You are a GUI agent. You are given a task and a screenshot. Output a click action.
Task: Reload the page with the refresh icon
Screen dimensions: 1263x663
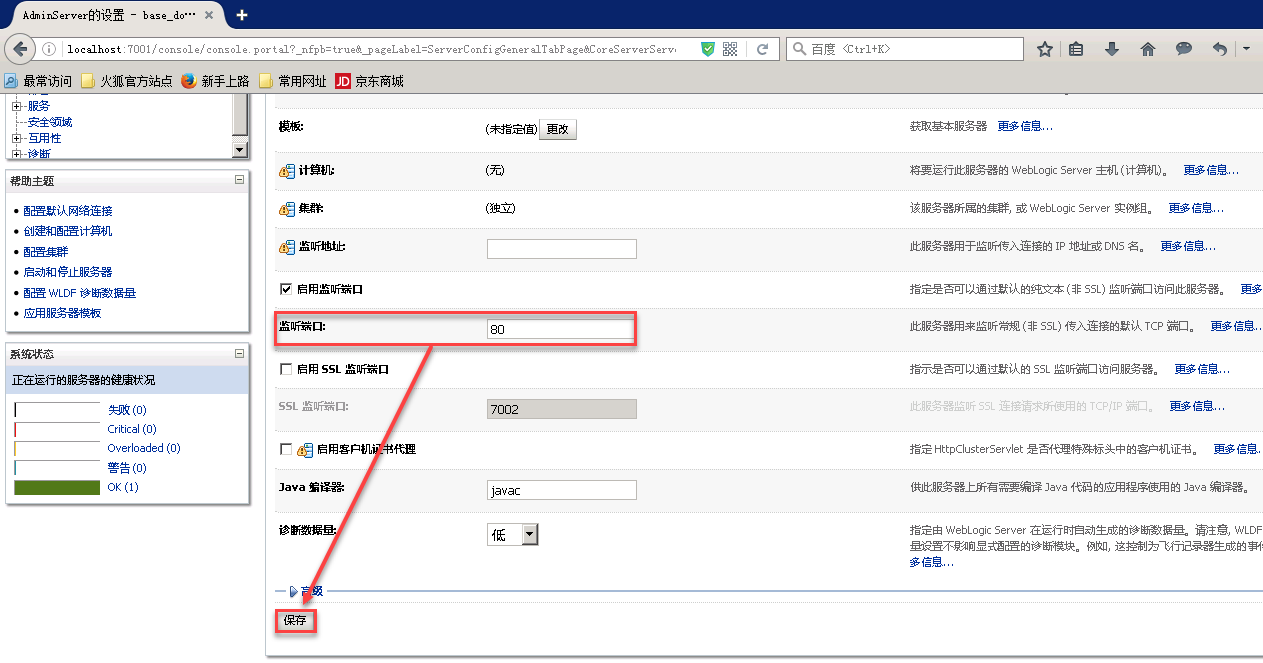[x=762, y=49]
